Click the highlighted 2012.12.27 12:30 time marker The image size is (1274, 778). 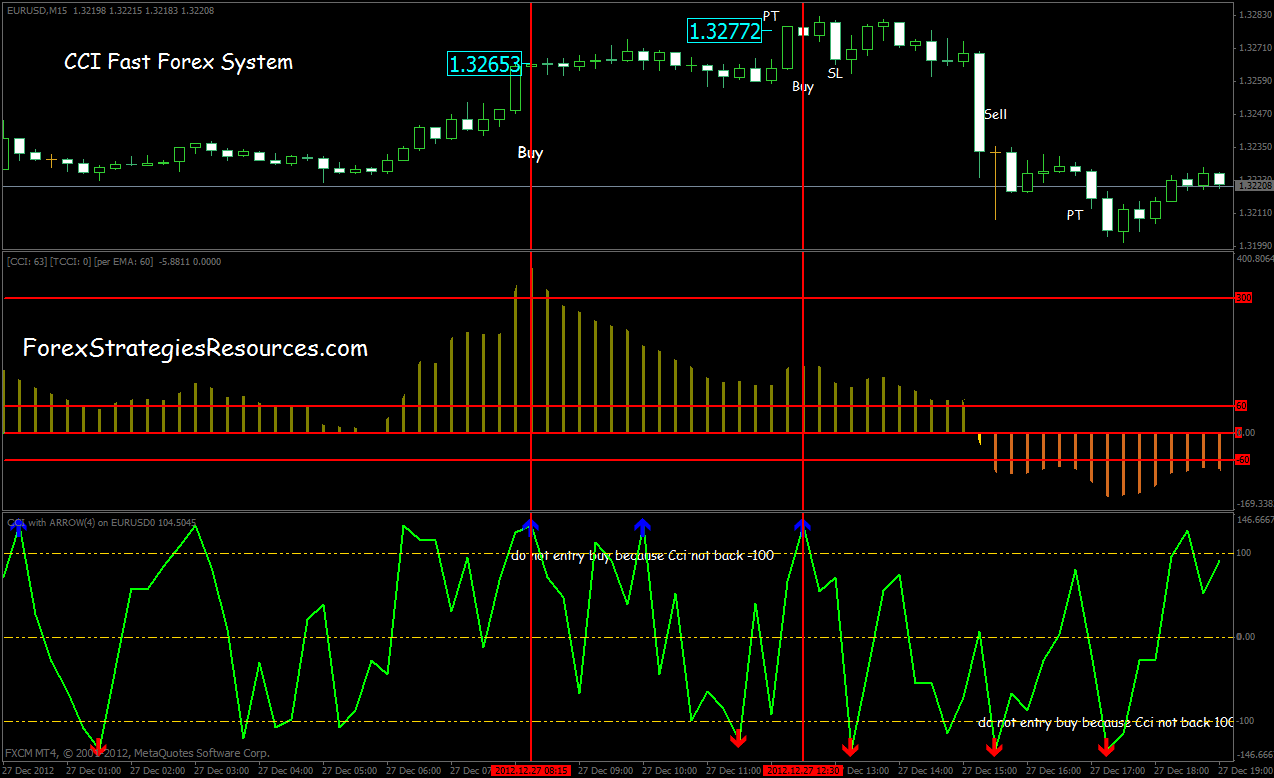(x=803, y=771)
